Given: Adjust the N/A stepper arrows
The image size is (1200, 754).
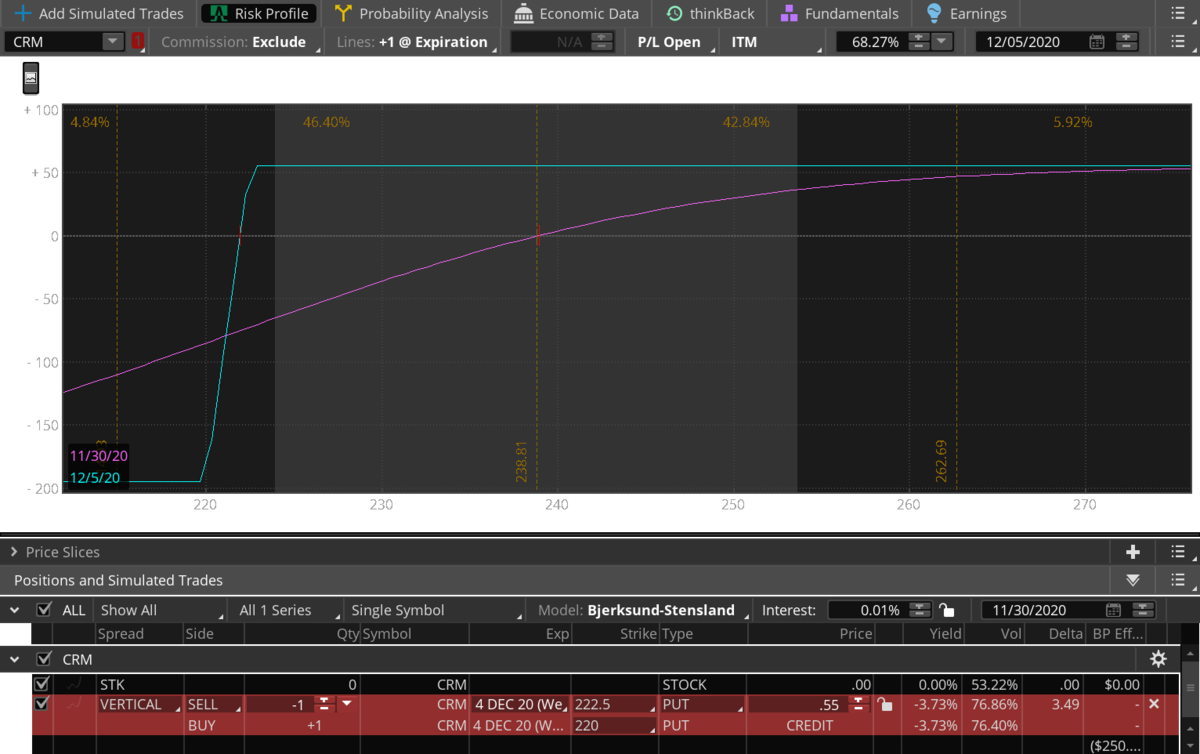Looking at the screenshot, I should pos(601,42).
